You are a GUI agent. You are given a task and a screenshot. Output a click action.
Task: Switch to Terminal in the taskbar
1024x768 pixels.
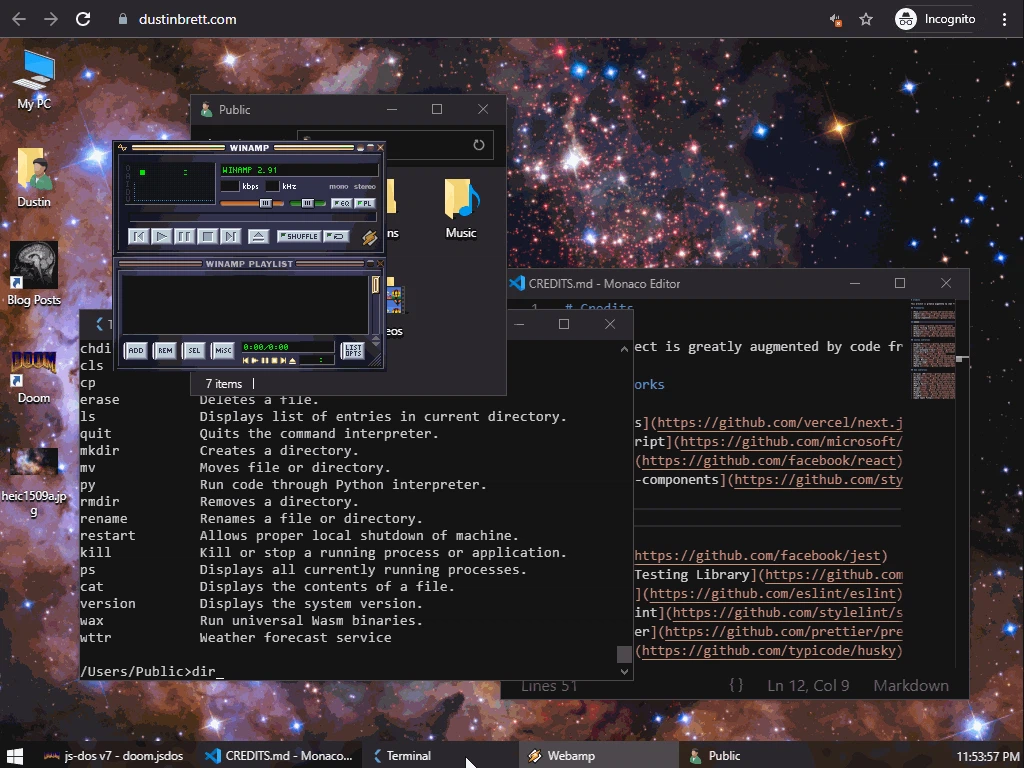400,756
